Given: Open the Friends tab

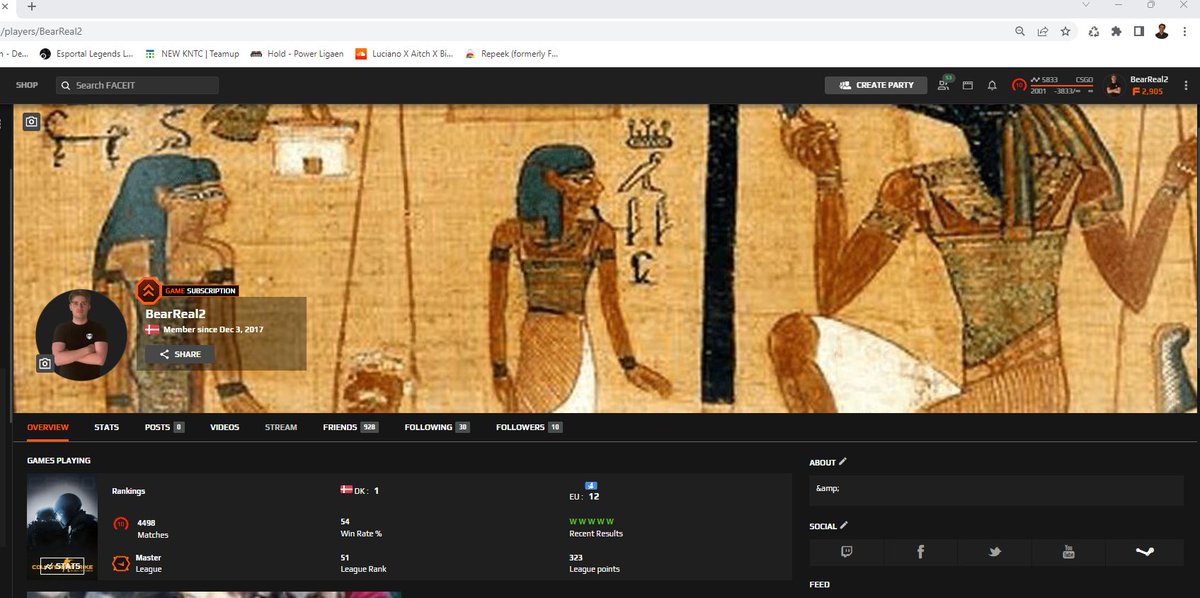Looking at the screenshot, I should pyautogui.click(x=350, y=427).
